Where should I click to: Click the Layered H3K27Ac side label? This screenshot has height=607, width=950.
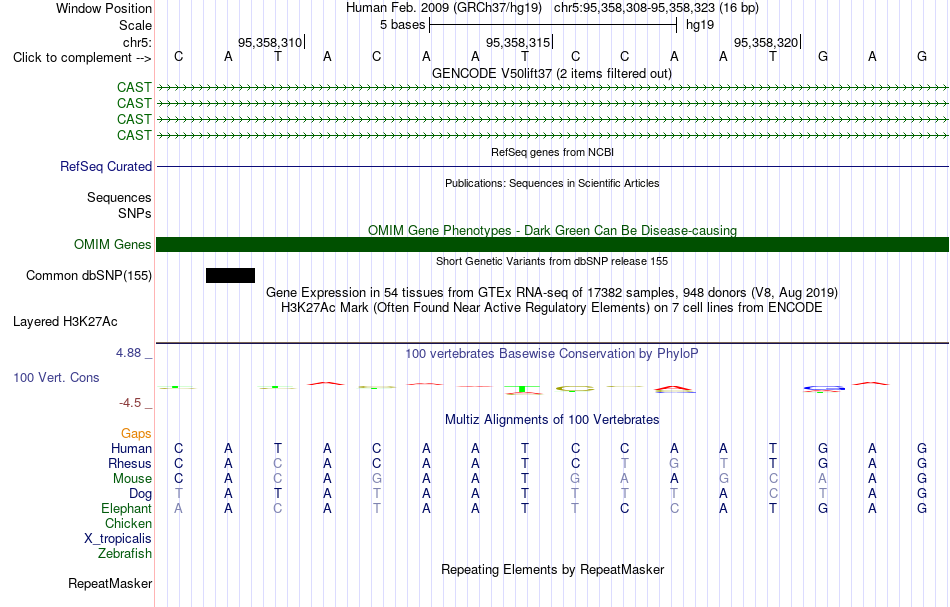coord(65,322)
